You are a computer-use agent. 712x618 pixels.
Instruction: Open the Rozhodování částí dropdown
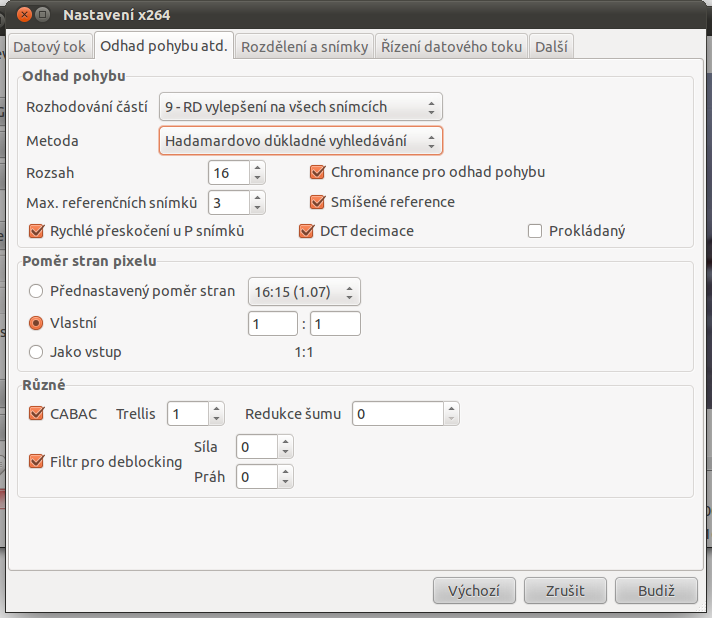pyautogui.click(x=301, y=107)
